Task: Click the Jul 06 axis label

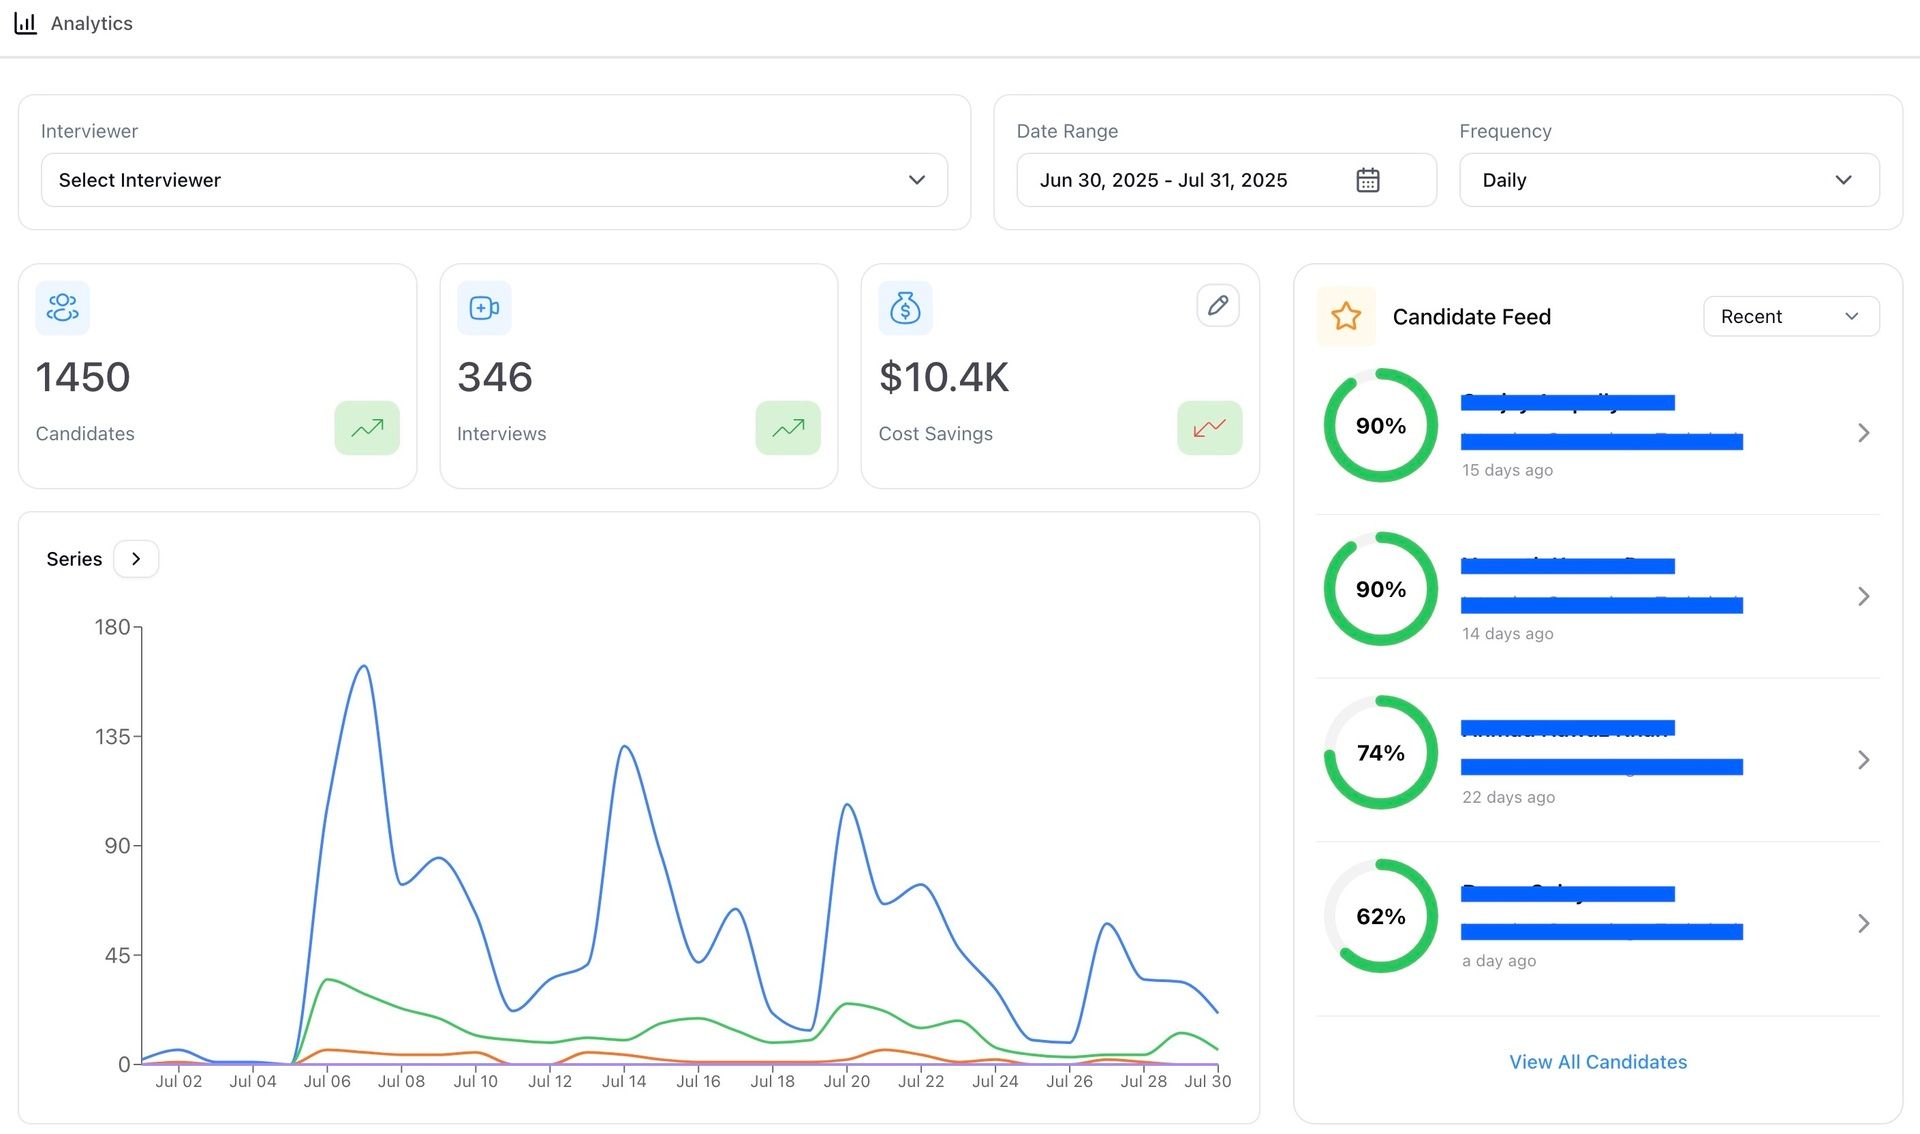Action: click(327, 1081)
